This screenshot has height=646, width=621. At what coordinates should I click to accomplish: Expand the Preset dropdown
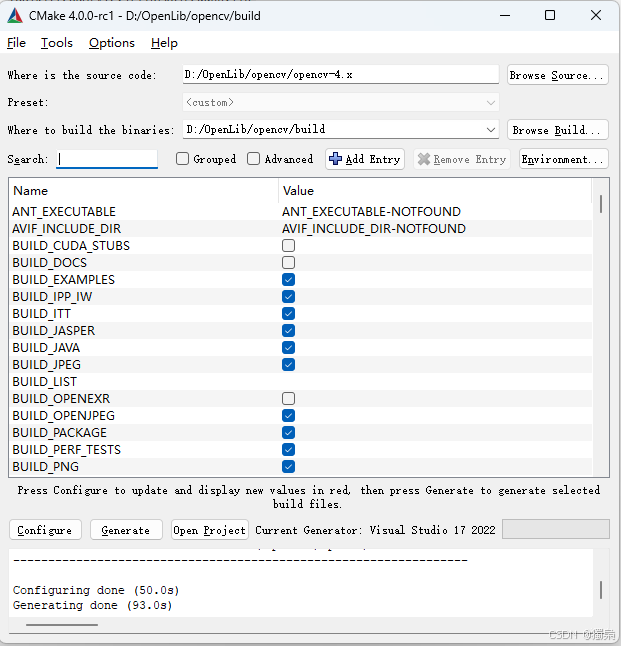pos(341,102)
